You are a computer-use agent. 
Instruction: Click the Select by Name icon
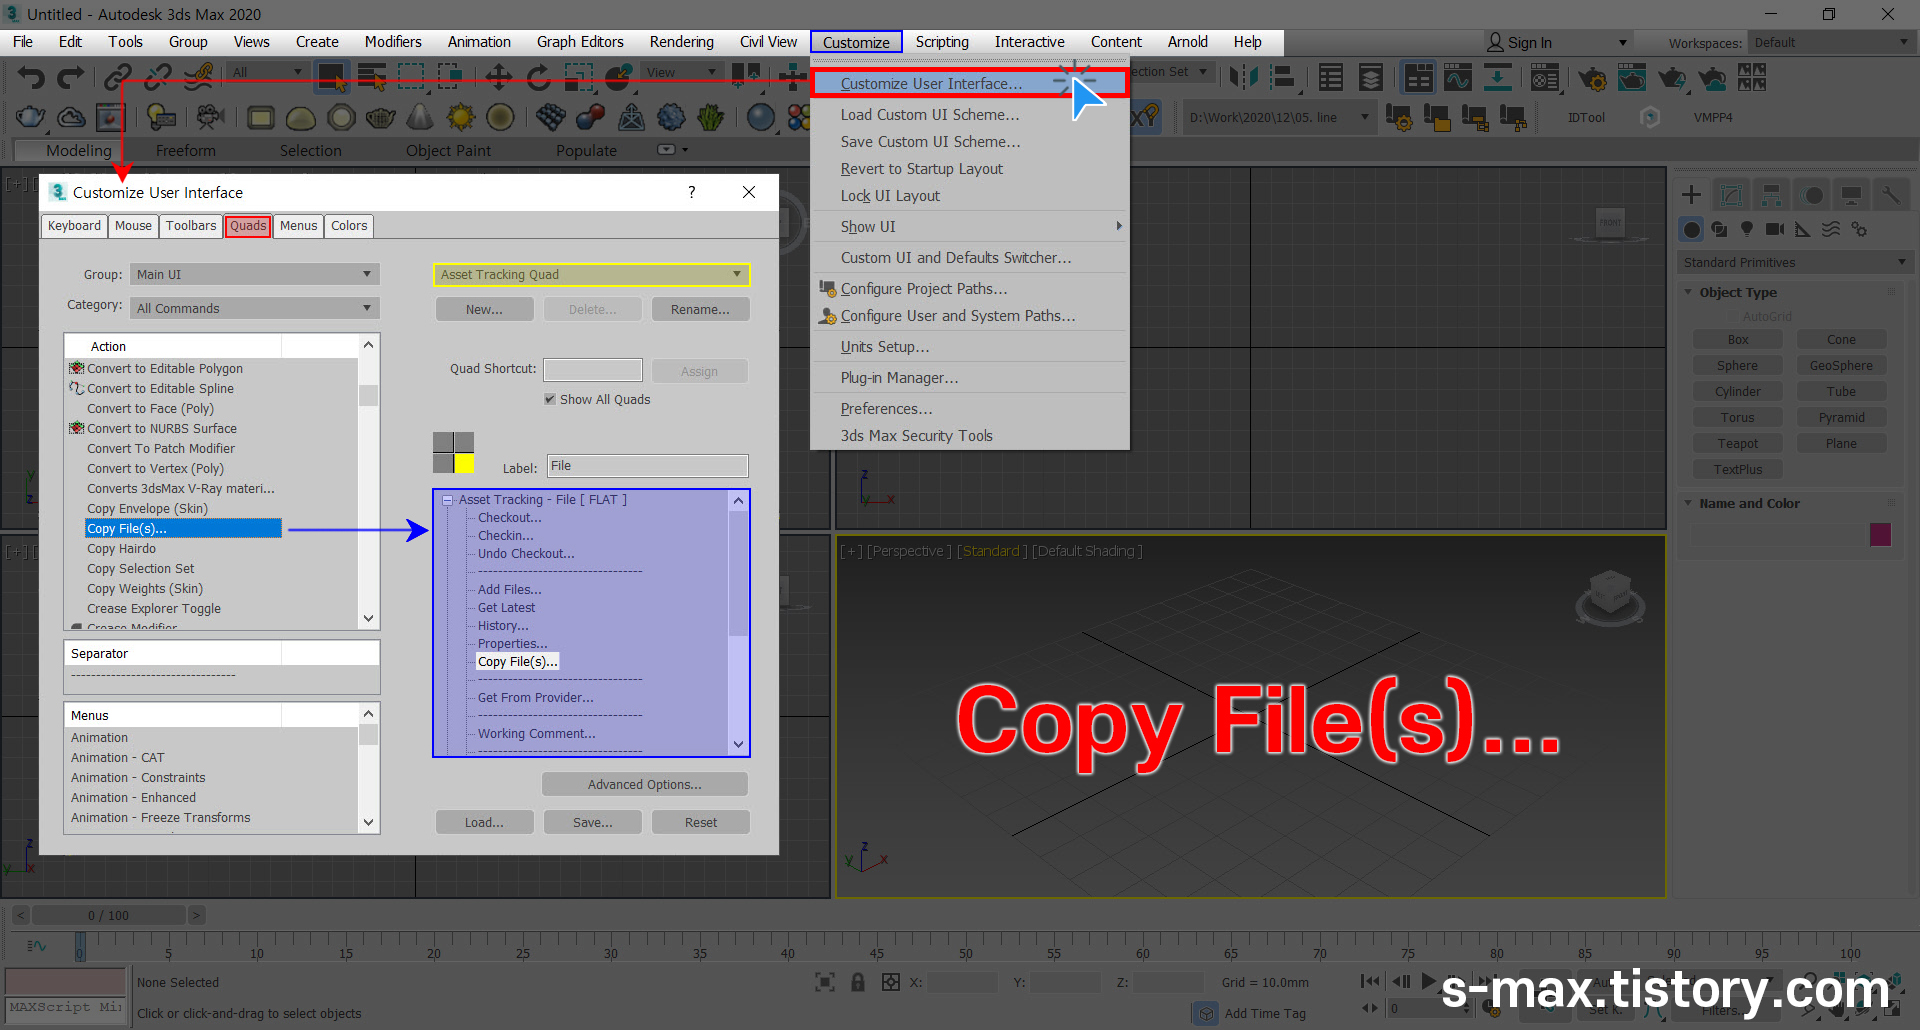click(x=373, y=77)
